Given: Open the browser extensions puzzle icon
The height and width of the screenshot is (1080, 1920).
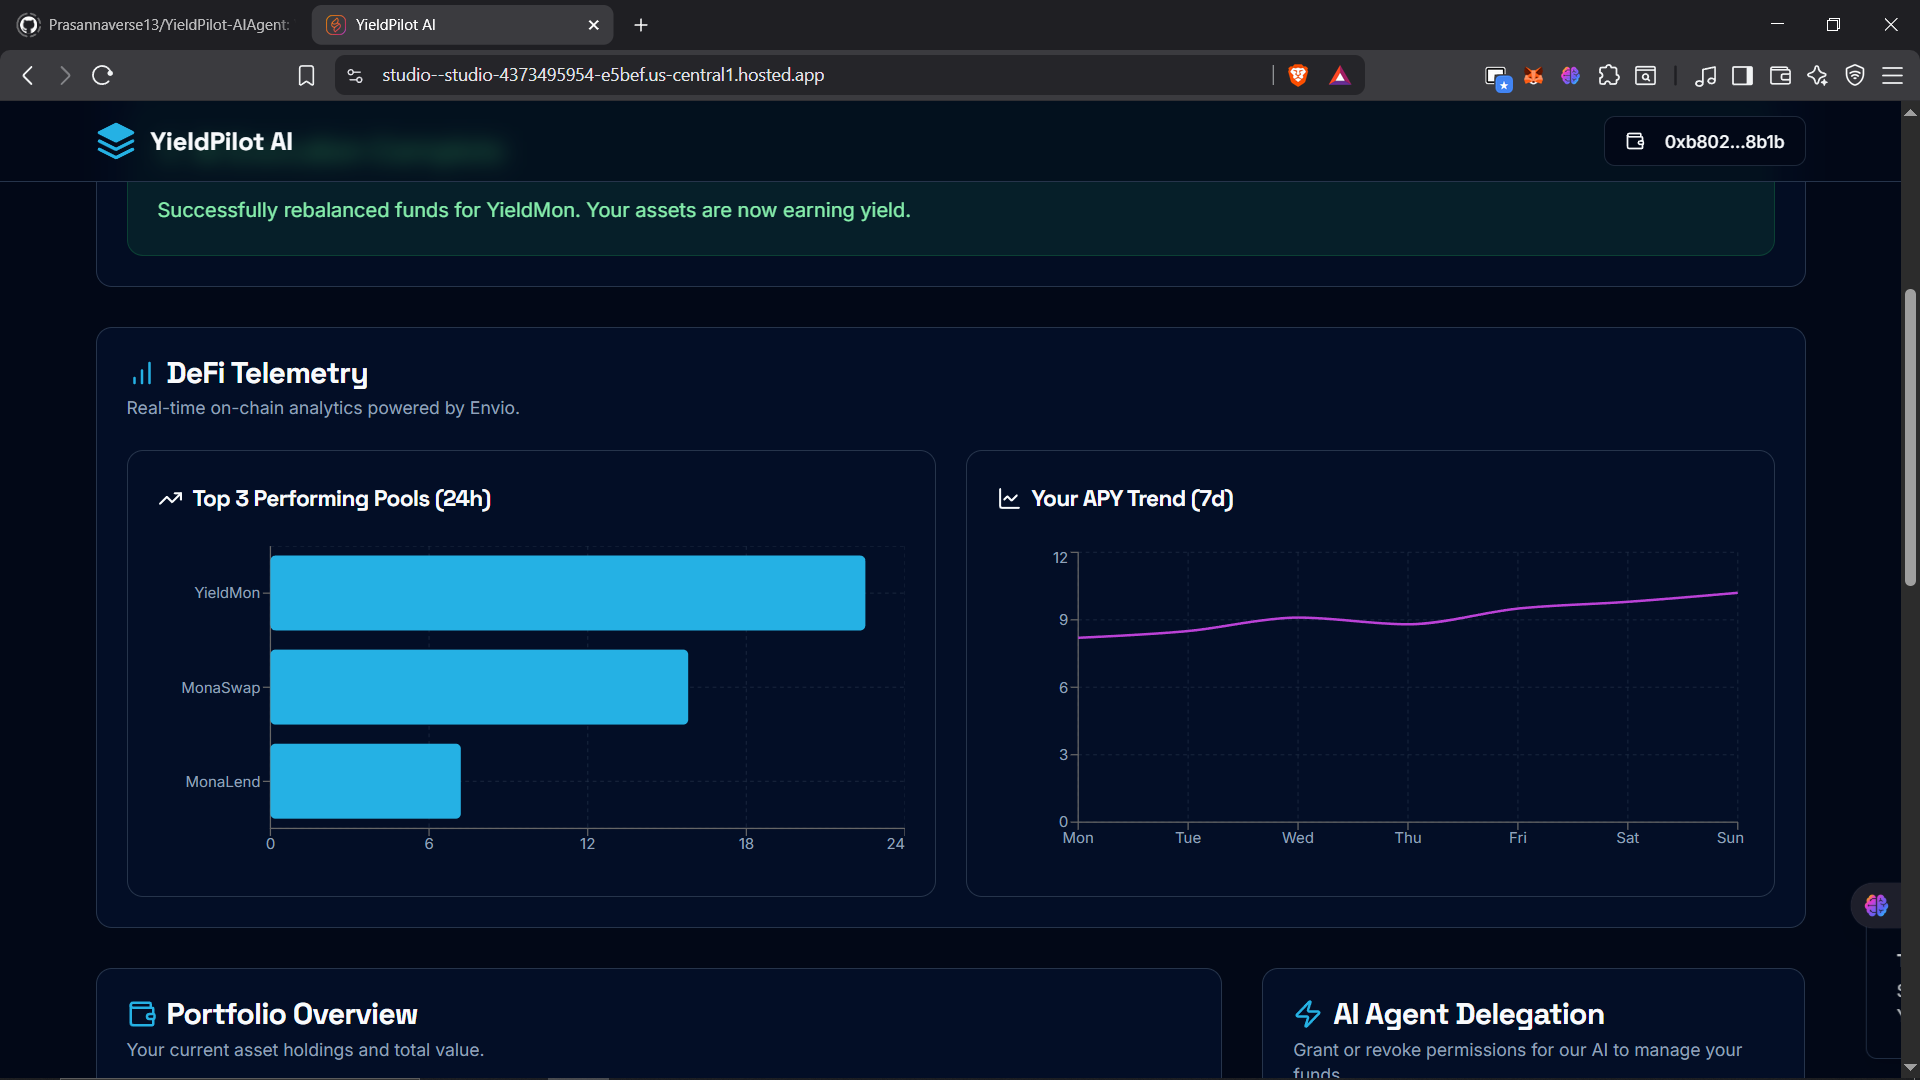Looking at the screenshot, I should coord(1609,75).
